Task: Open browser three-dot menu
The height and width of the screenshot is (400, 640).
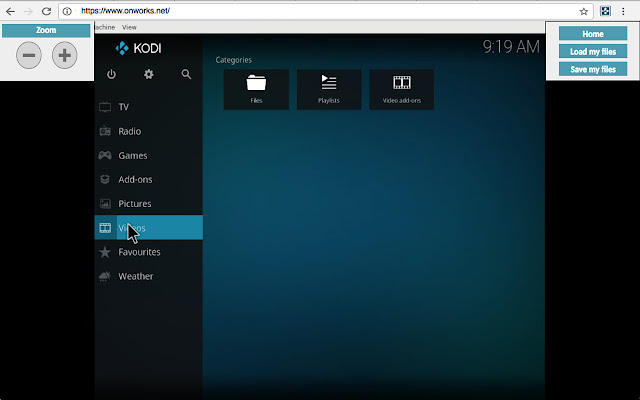Action: [x=623, y=11]
